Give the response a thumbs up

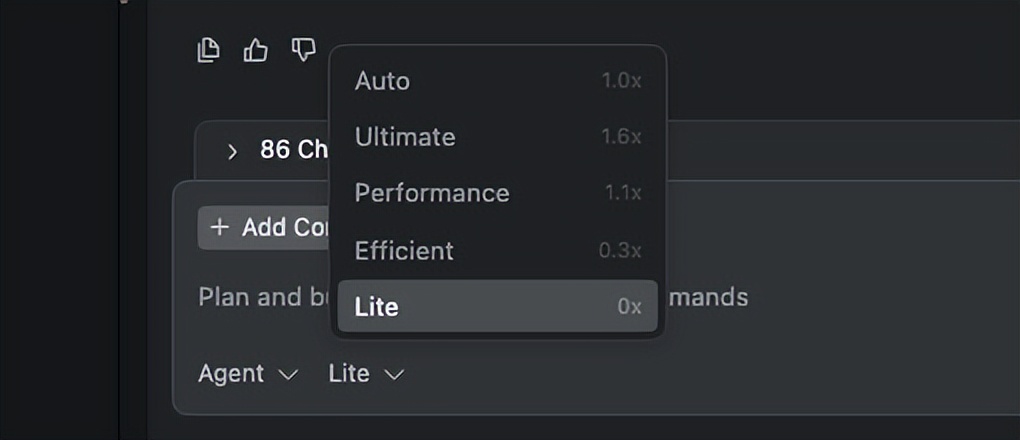click(x=256, y=50)
